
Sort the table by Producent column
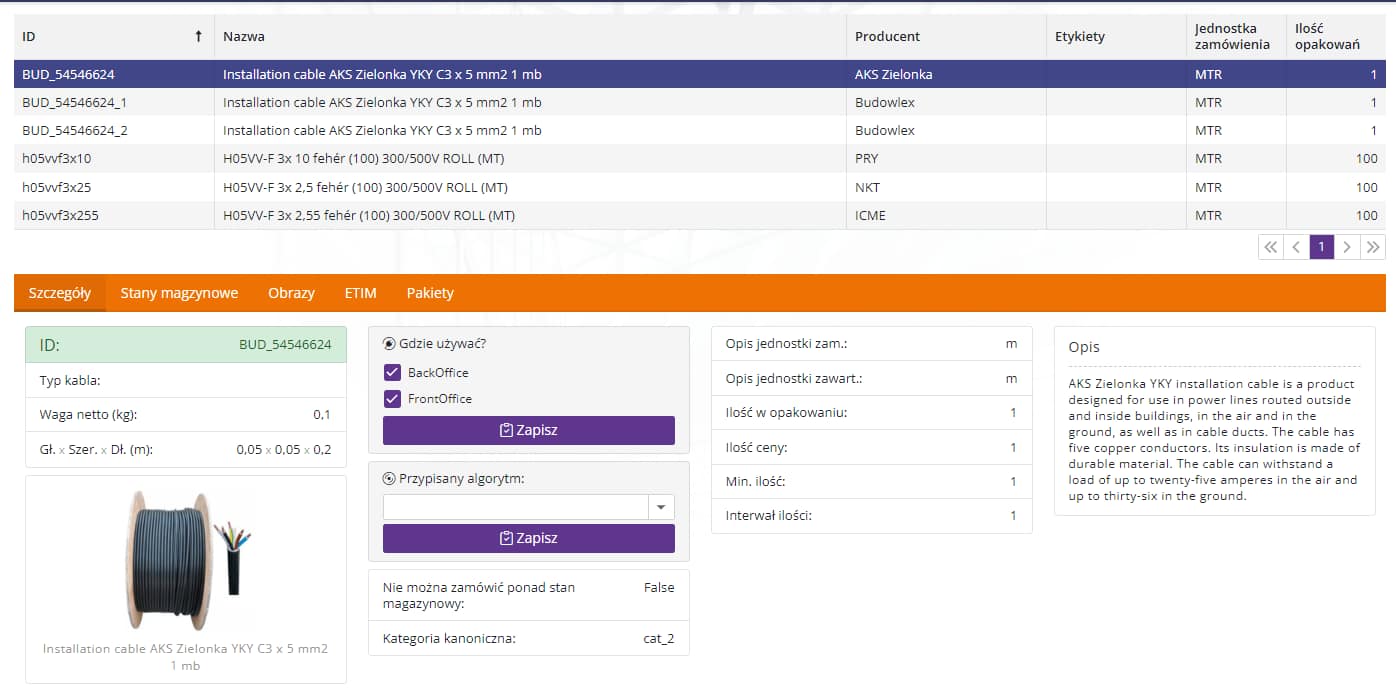887,37
